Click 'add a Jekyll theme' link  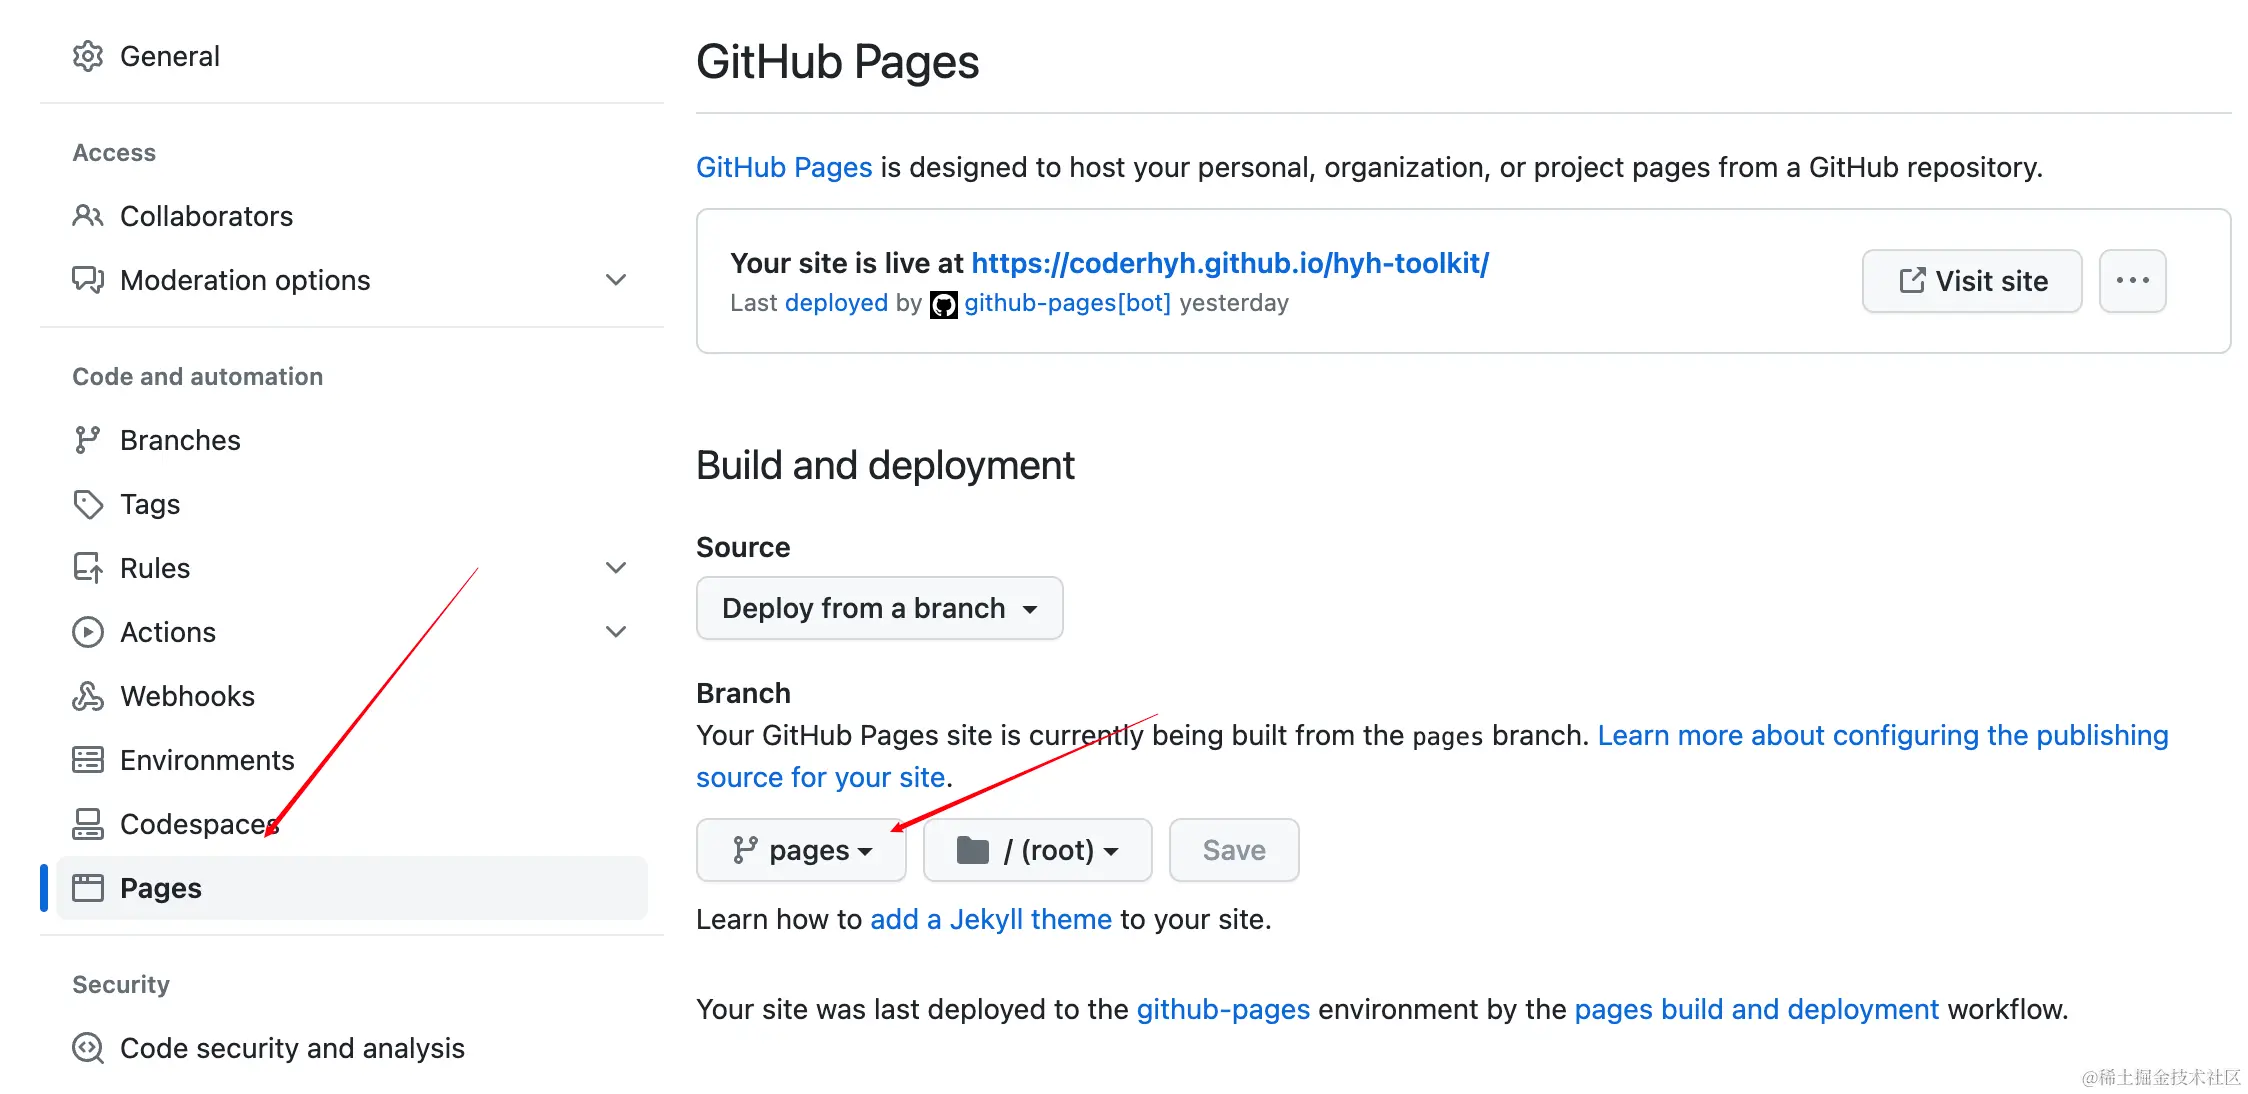click(991, 919)
